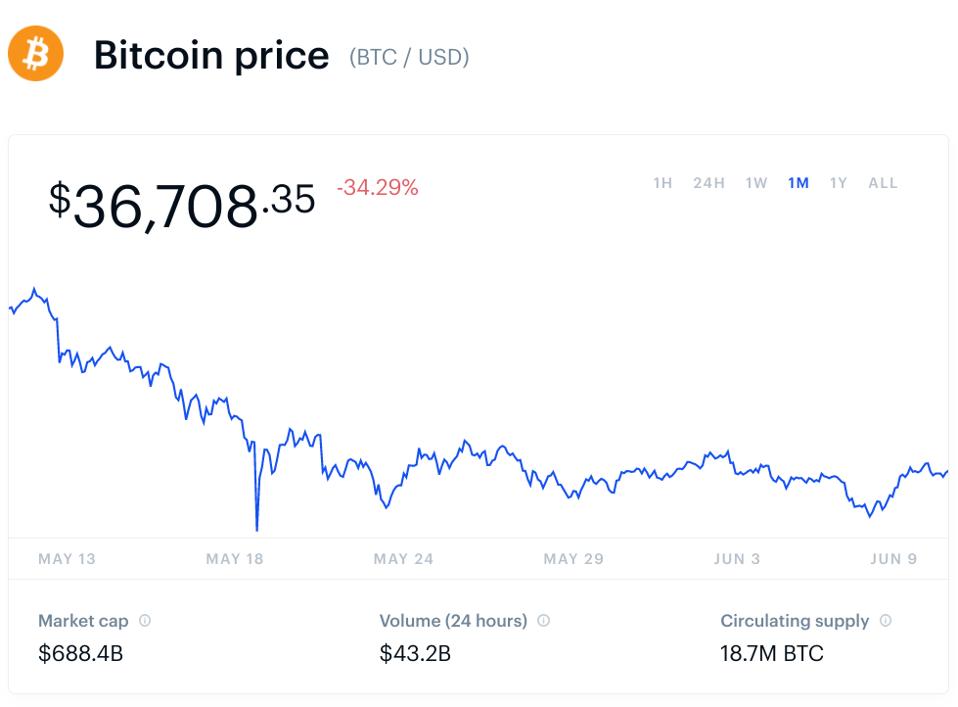This screenshot has height=707, width=958.
Task: Open the Market cap info tooltip icon
Action: [144, 620]
